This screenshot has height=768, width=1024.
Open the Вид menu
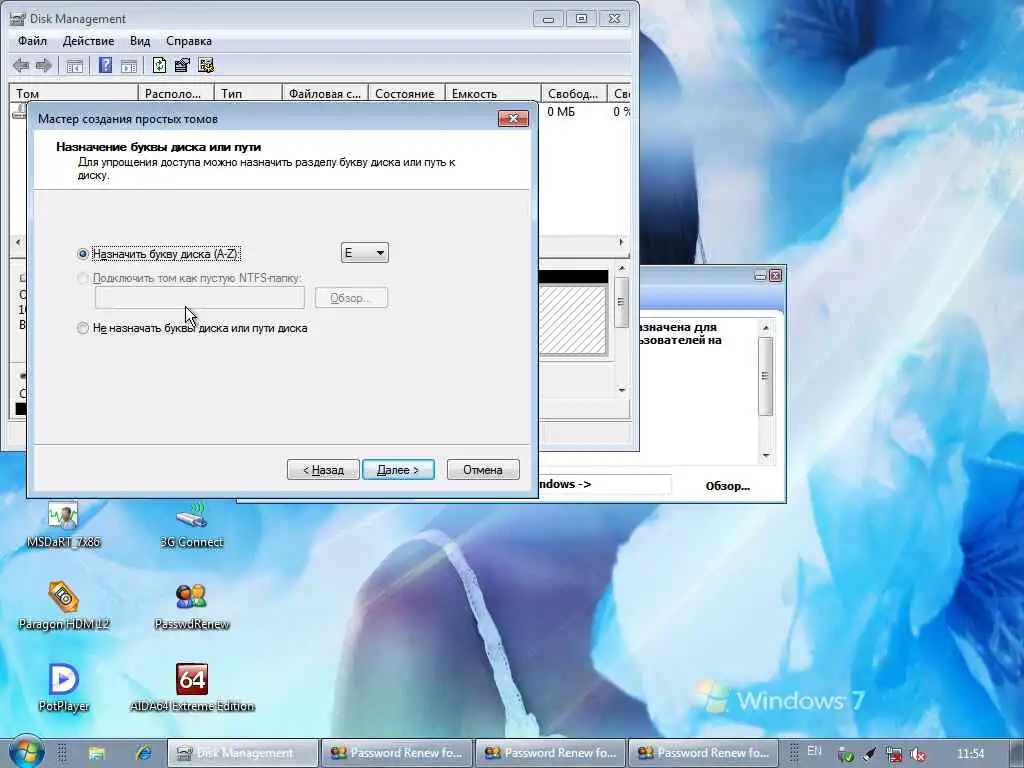click(140, 41)
